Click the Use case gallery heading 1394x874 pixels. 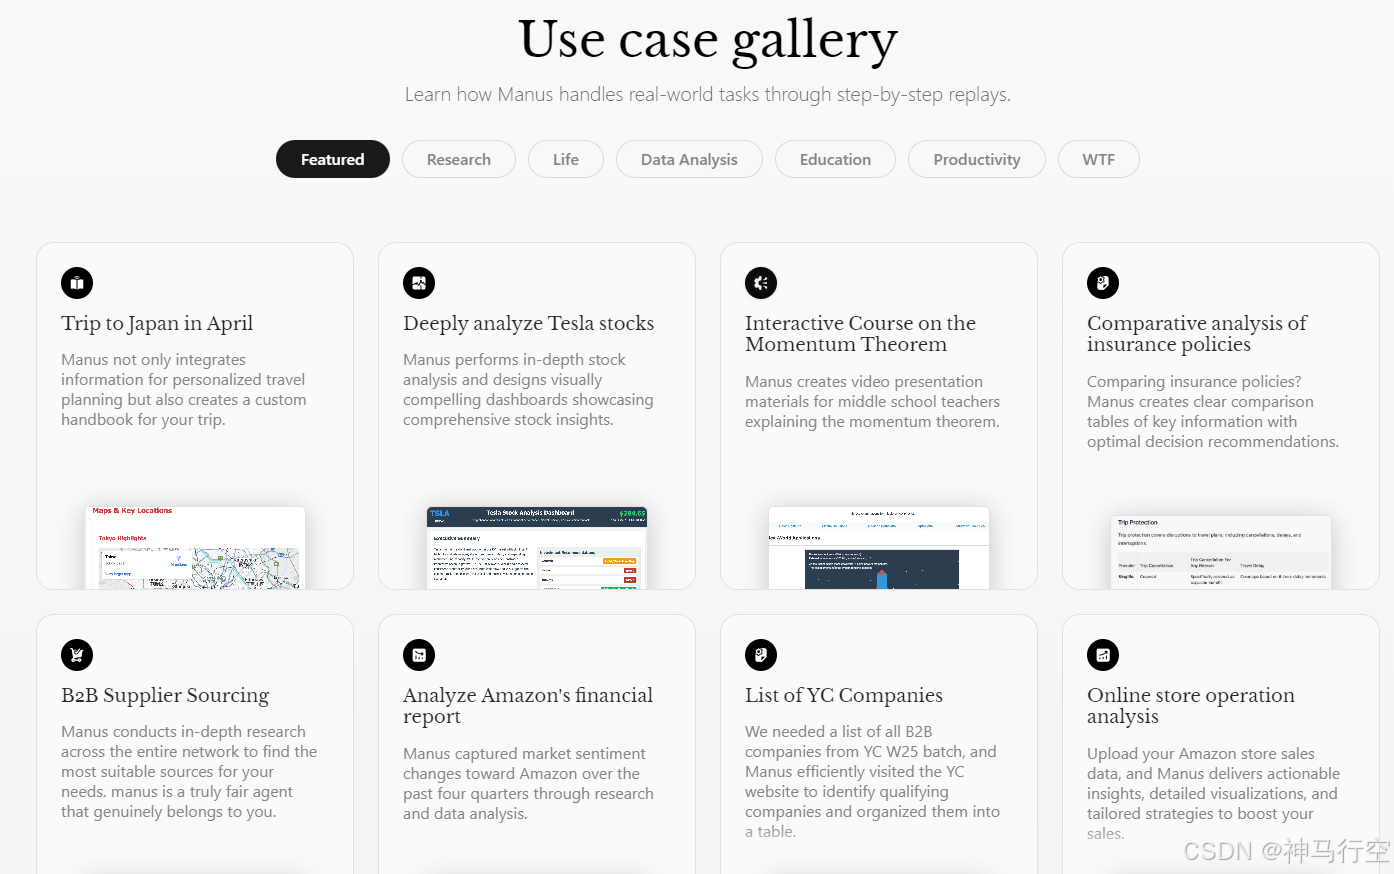click(x=708, y=40)
